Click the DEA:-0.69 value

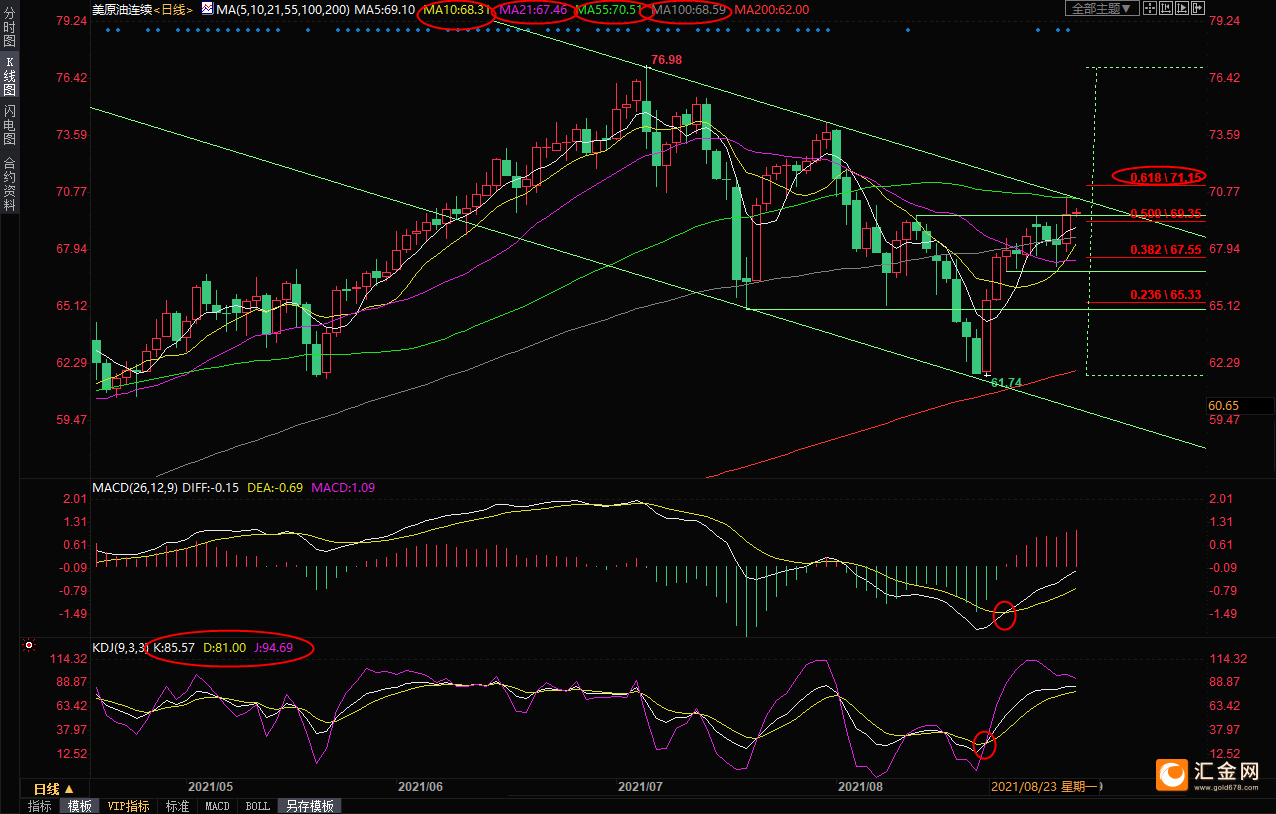coord(275,487)
